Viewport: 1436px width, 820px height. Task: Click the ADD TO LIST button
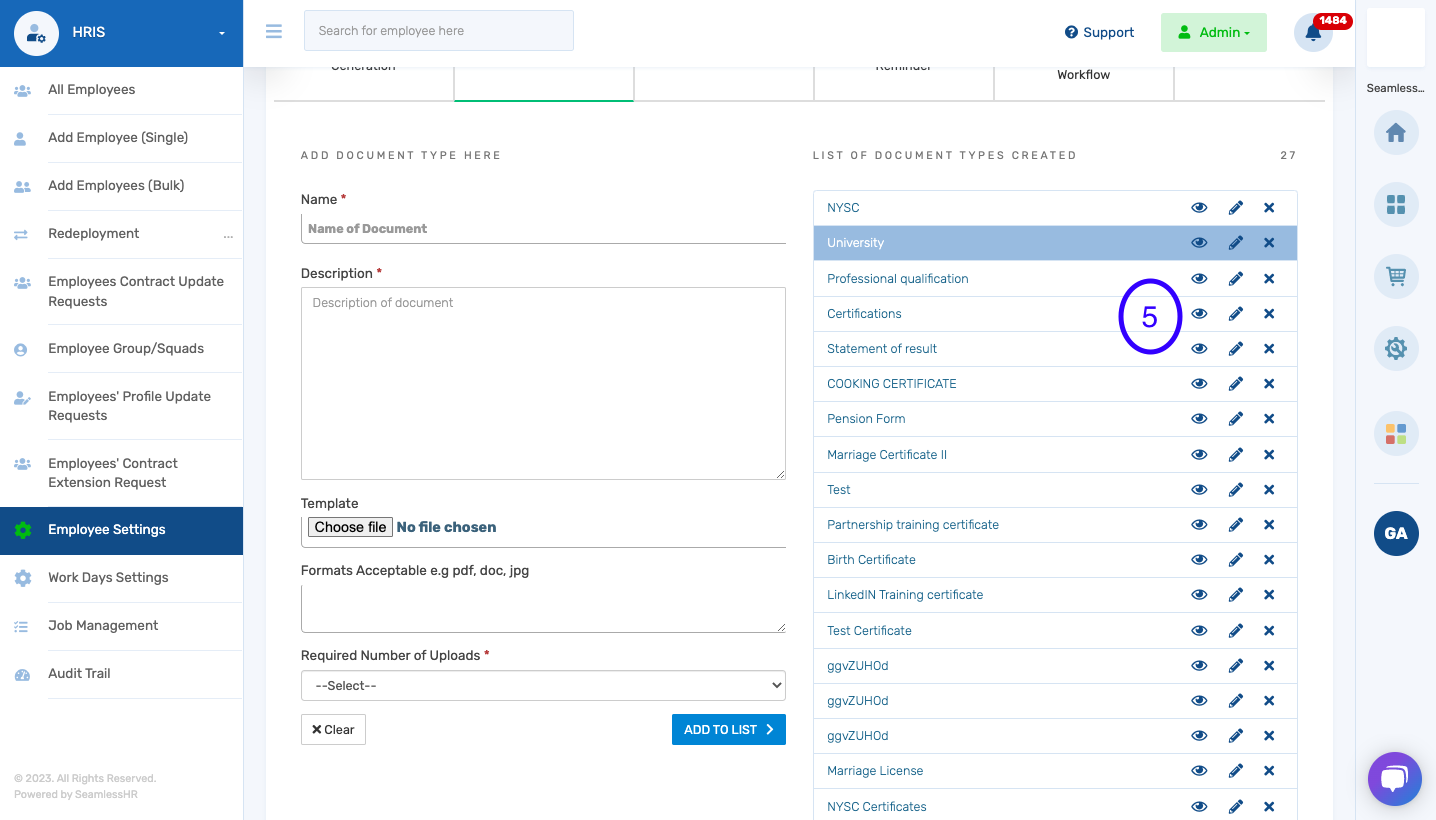(x=729, y=730)
